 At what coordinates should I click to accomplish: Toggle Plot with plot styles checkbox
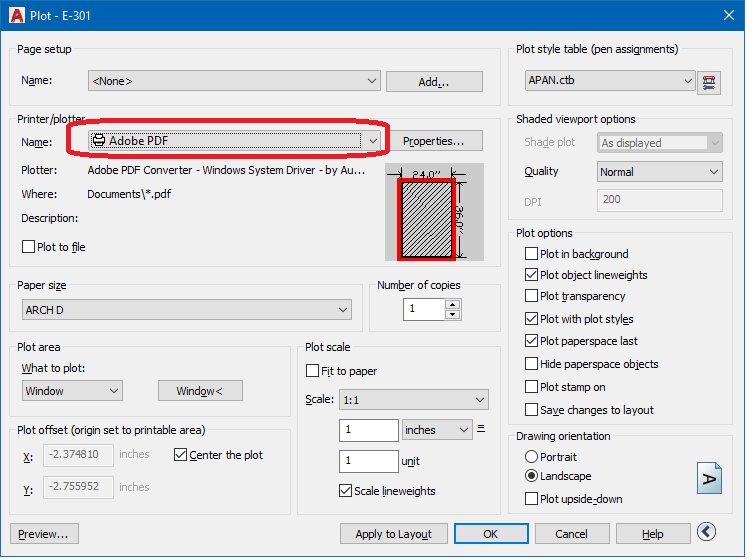[531, 319]
